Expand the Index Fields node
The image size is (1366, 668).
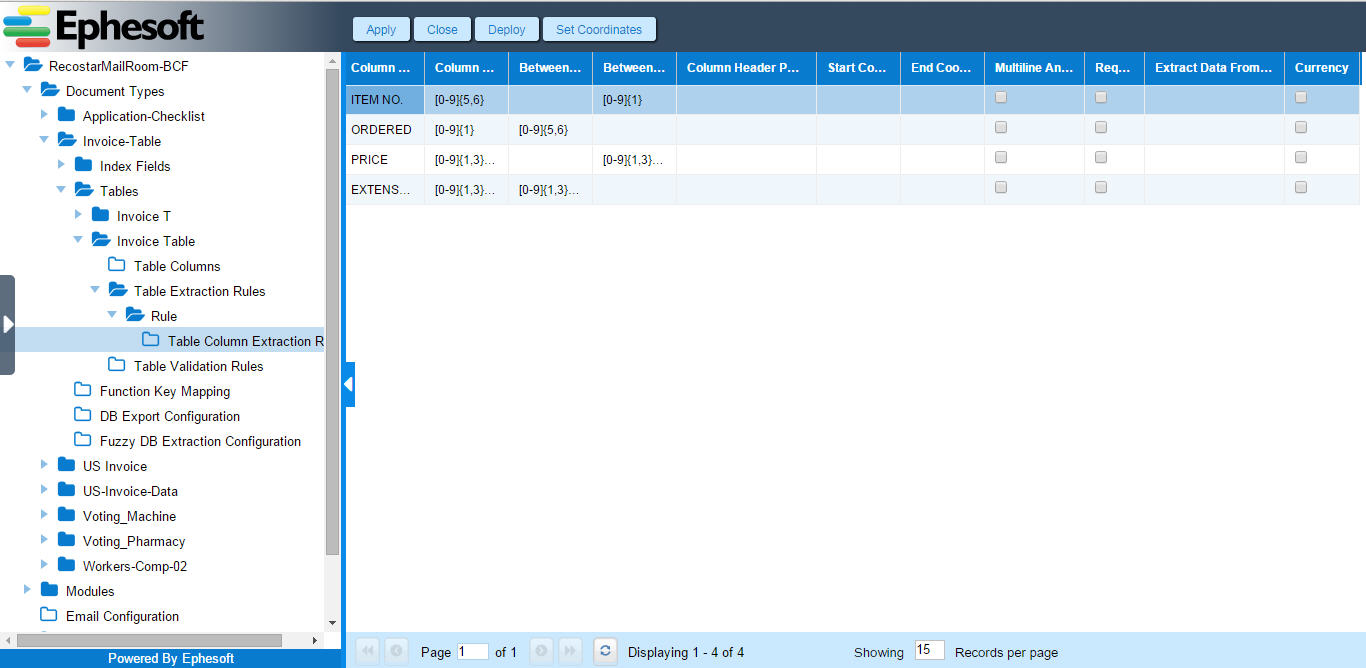pyautogui.click(x=61, y=165)
